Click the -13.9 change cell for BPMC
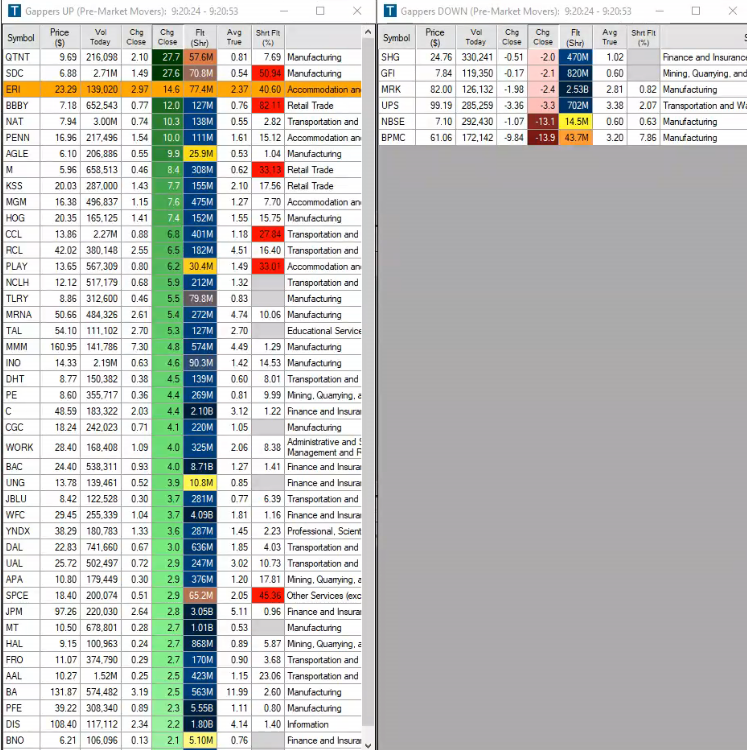This screenshot has width=747, height=750. [543, 138]
